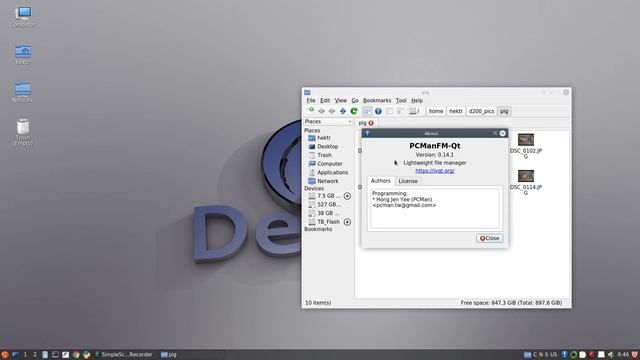Image resolution: width=640 pixels, height=360 pixels.
Task: Click the About dialog title bar close icon
Action: [x=502, y=133]
